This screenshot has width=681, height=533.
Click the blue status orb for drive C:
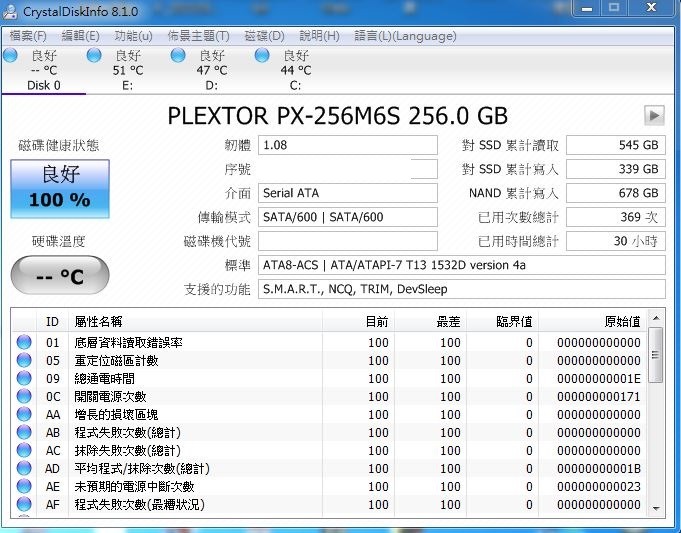261,56
